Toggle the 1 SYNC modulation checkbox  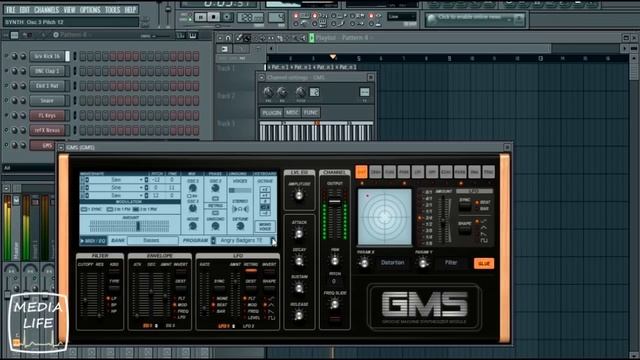point(84,209)
